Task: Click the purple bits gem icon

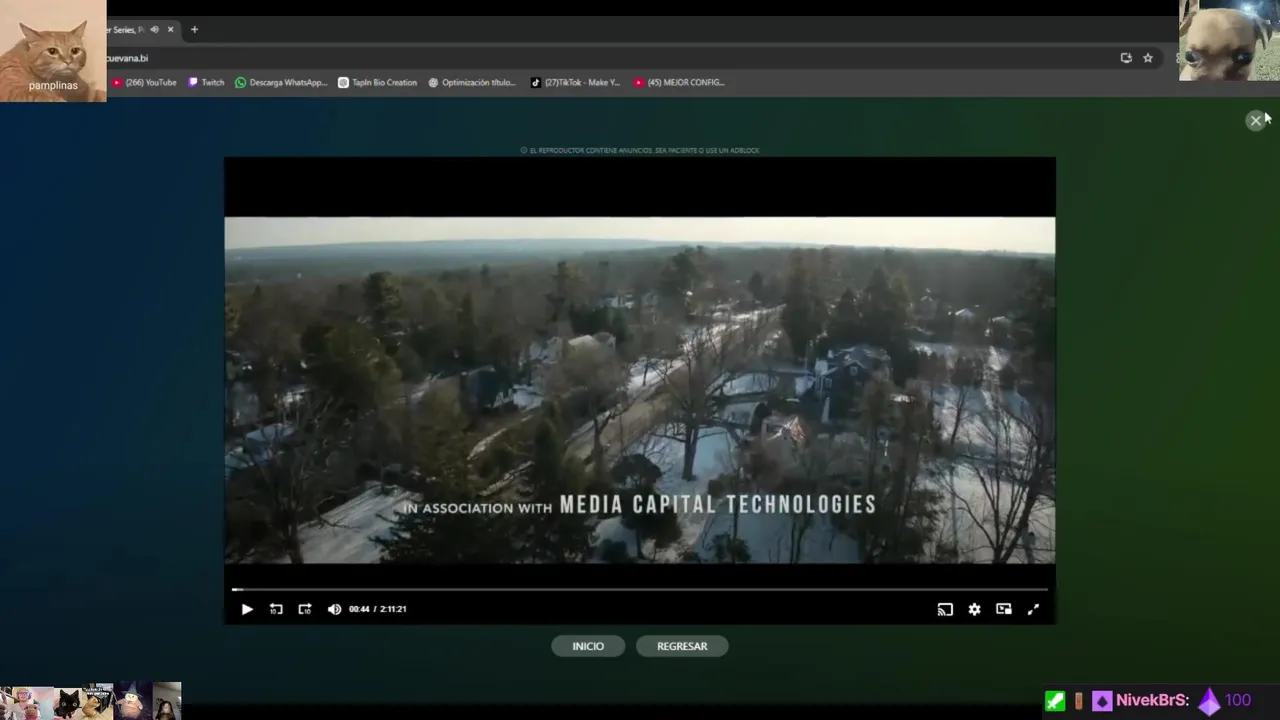Action: [1209, 701]
